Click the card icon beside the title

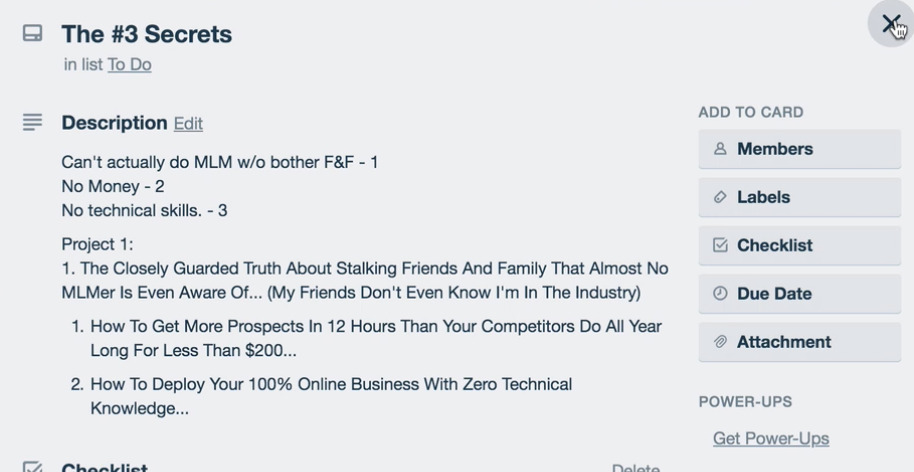33,33
